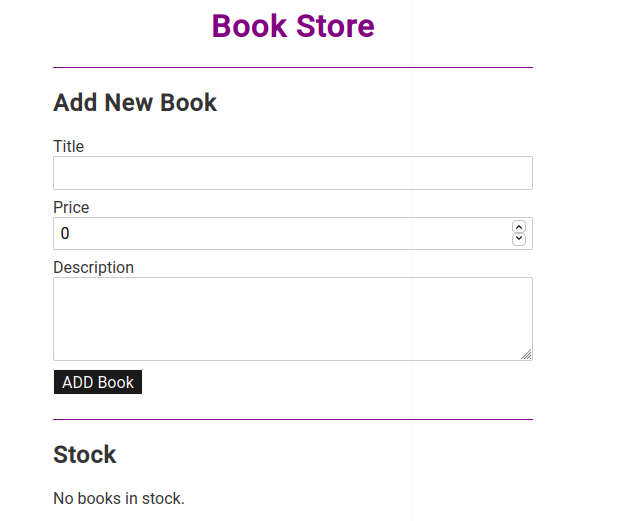
Task: Click the purple Book Store heading
Action: [x=293, y=26]
